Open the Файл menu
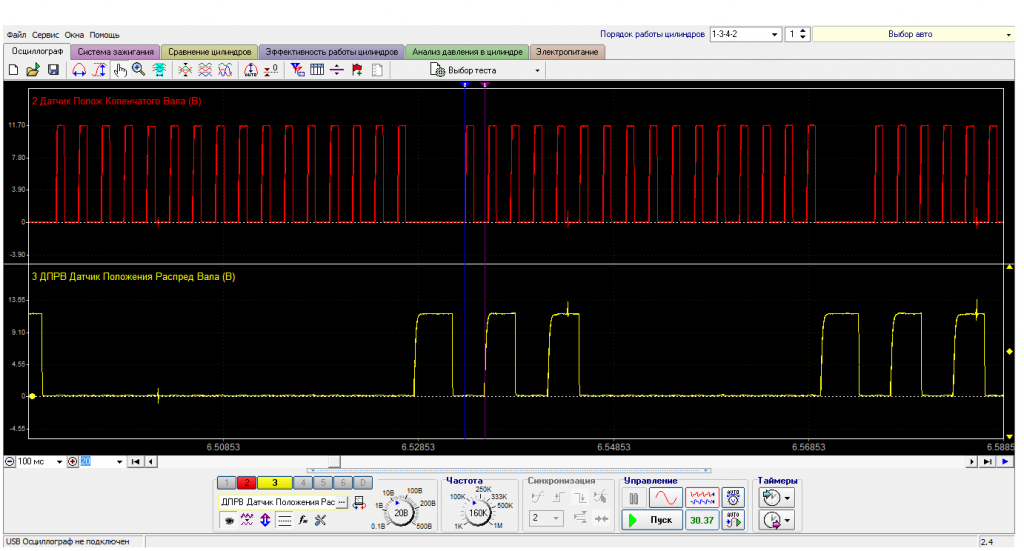1024x551 pixels. pos(16,35)
